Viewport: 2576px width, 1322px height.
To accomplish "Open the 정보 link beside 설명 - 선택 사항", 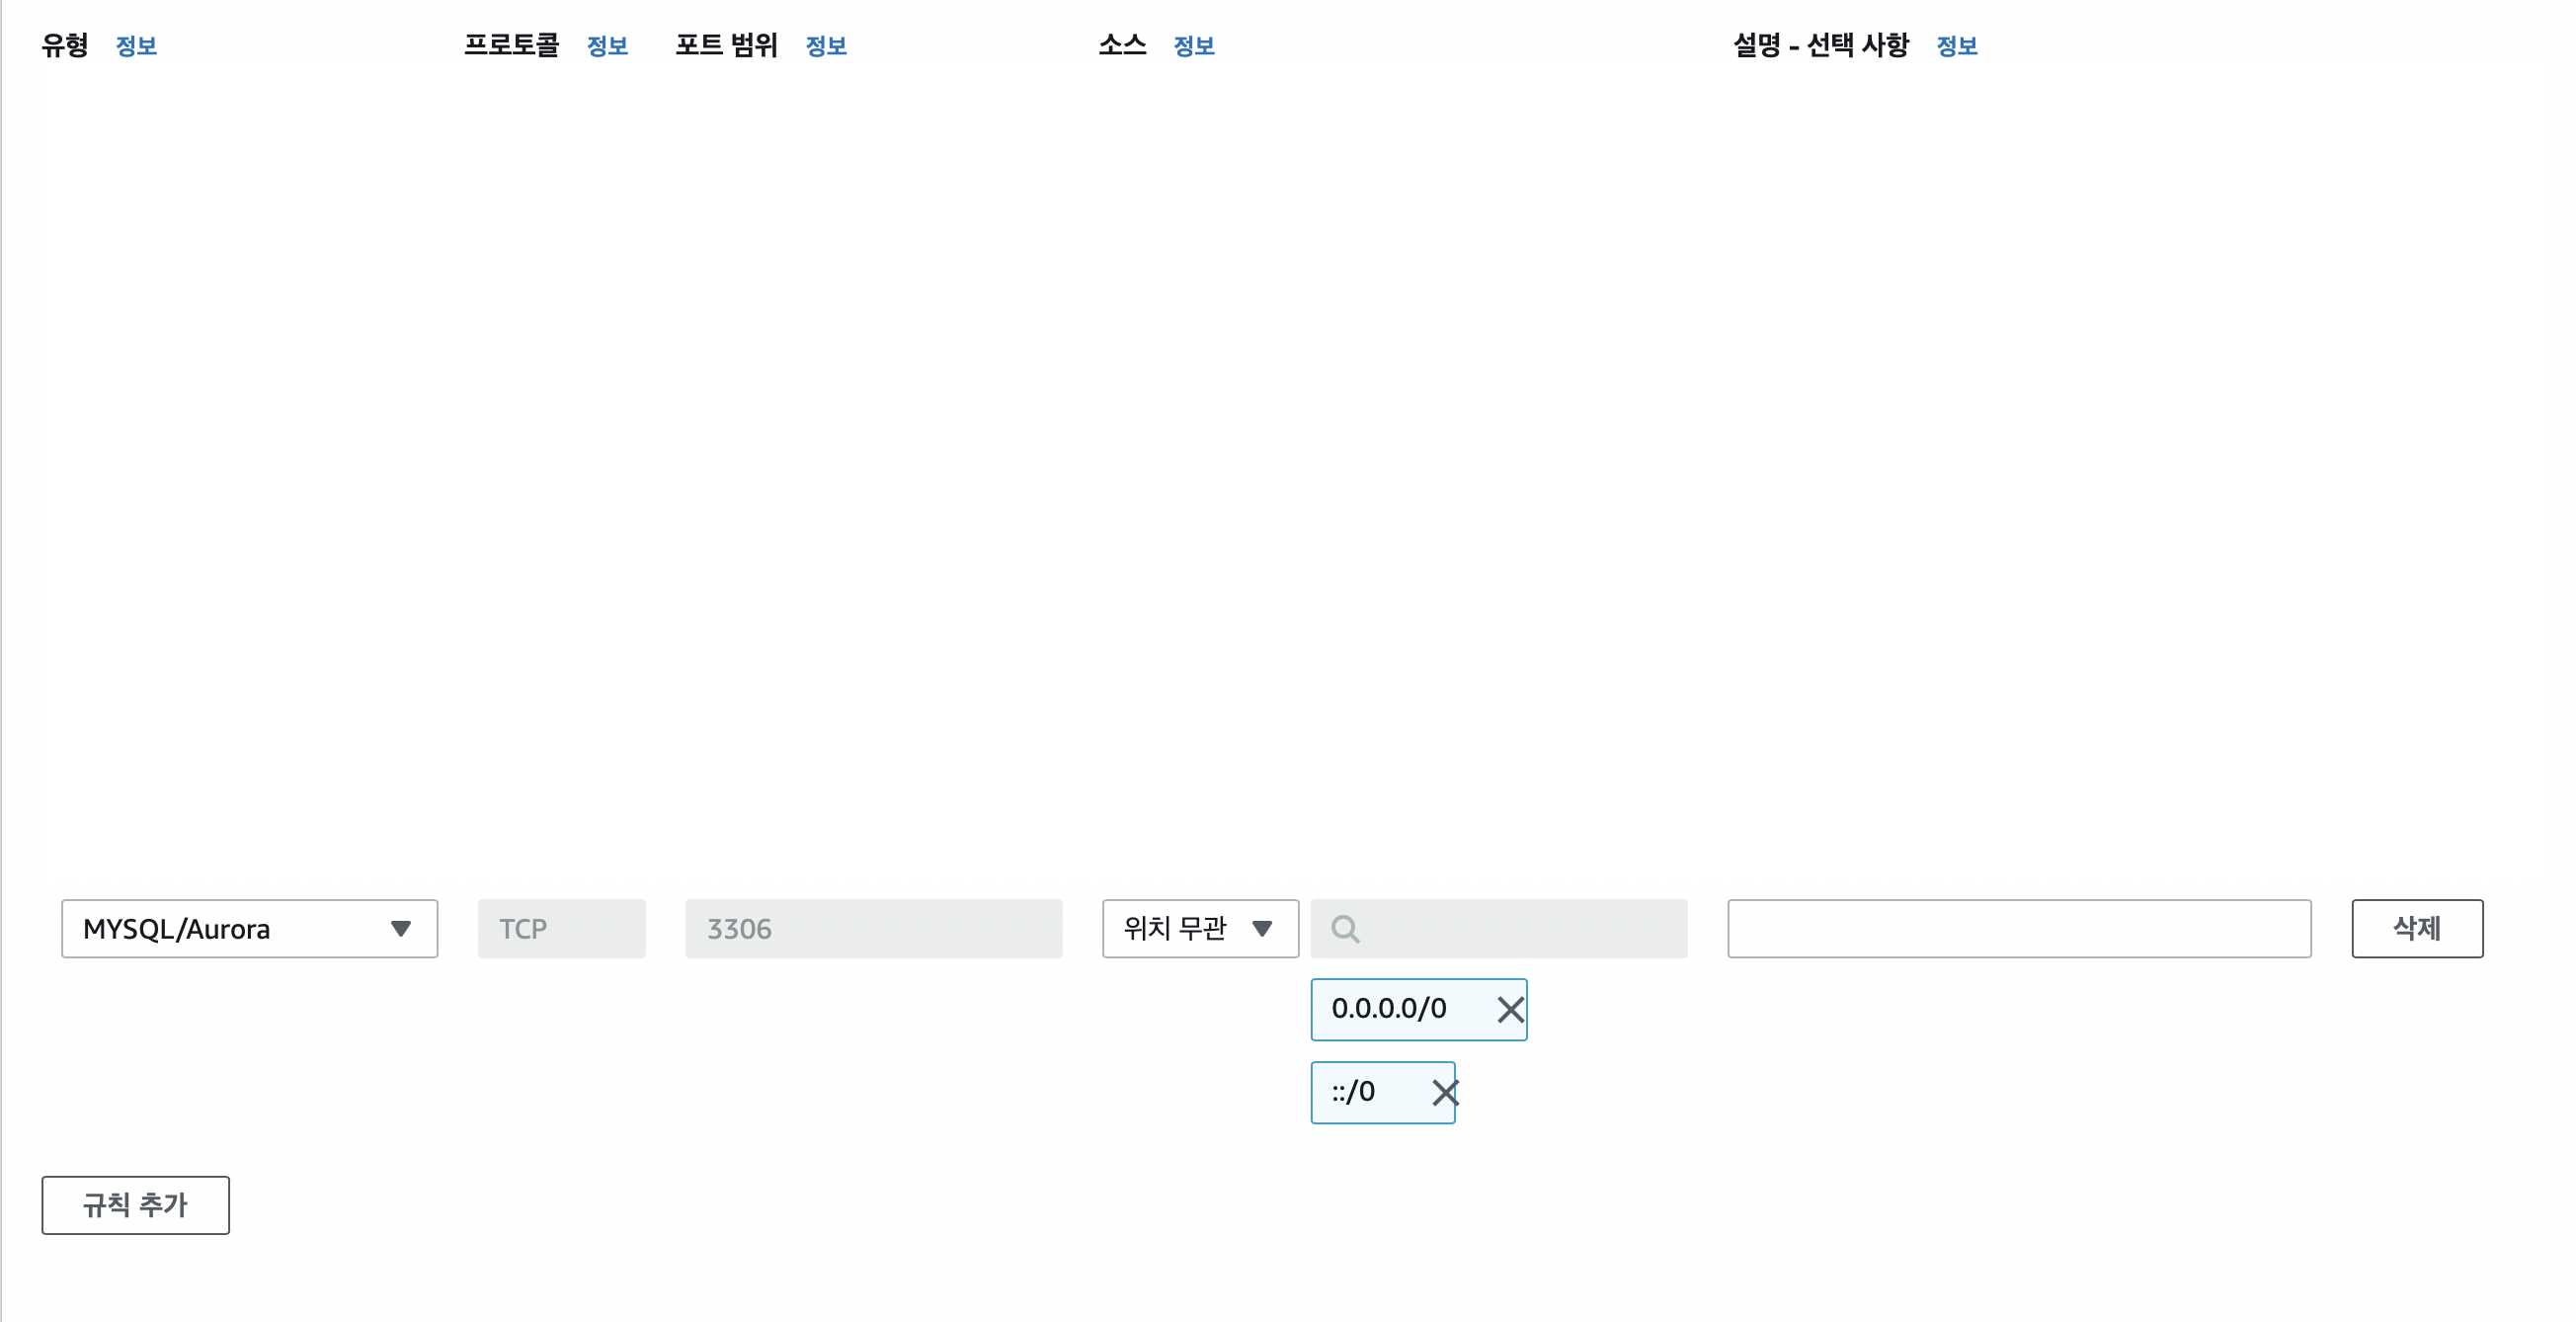I will [1956, 46].
